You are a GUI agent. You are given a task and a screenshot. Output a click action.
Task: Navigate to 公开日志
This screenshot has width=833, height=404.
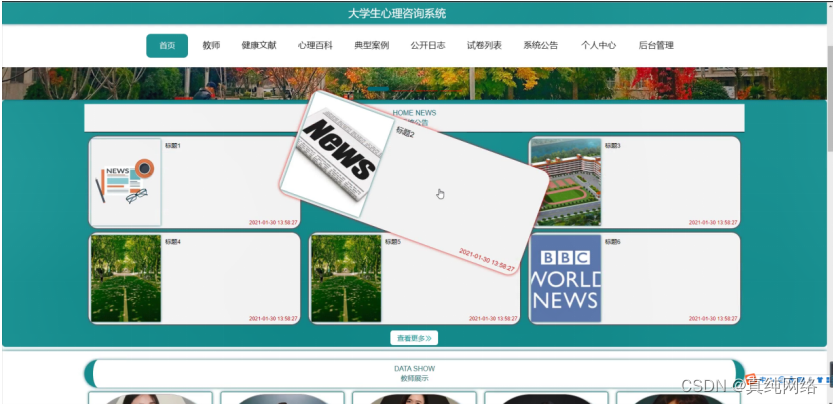428,46
